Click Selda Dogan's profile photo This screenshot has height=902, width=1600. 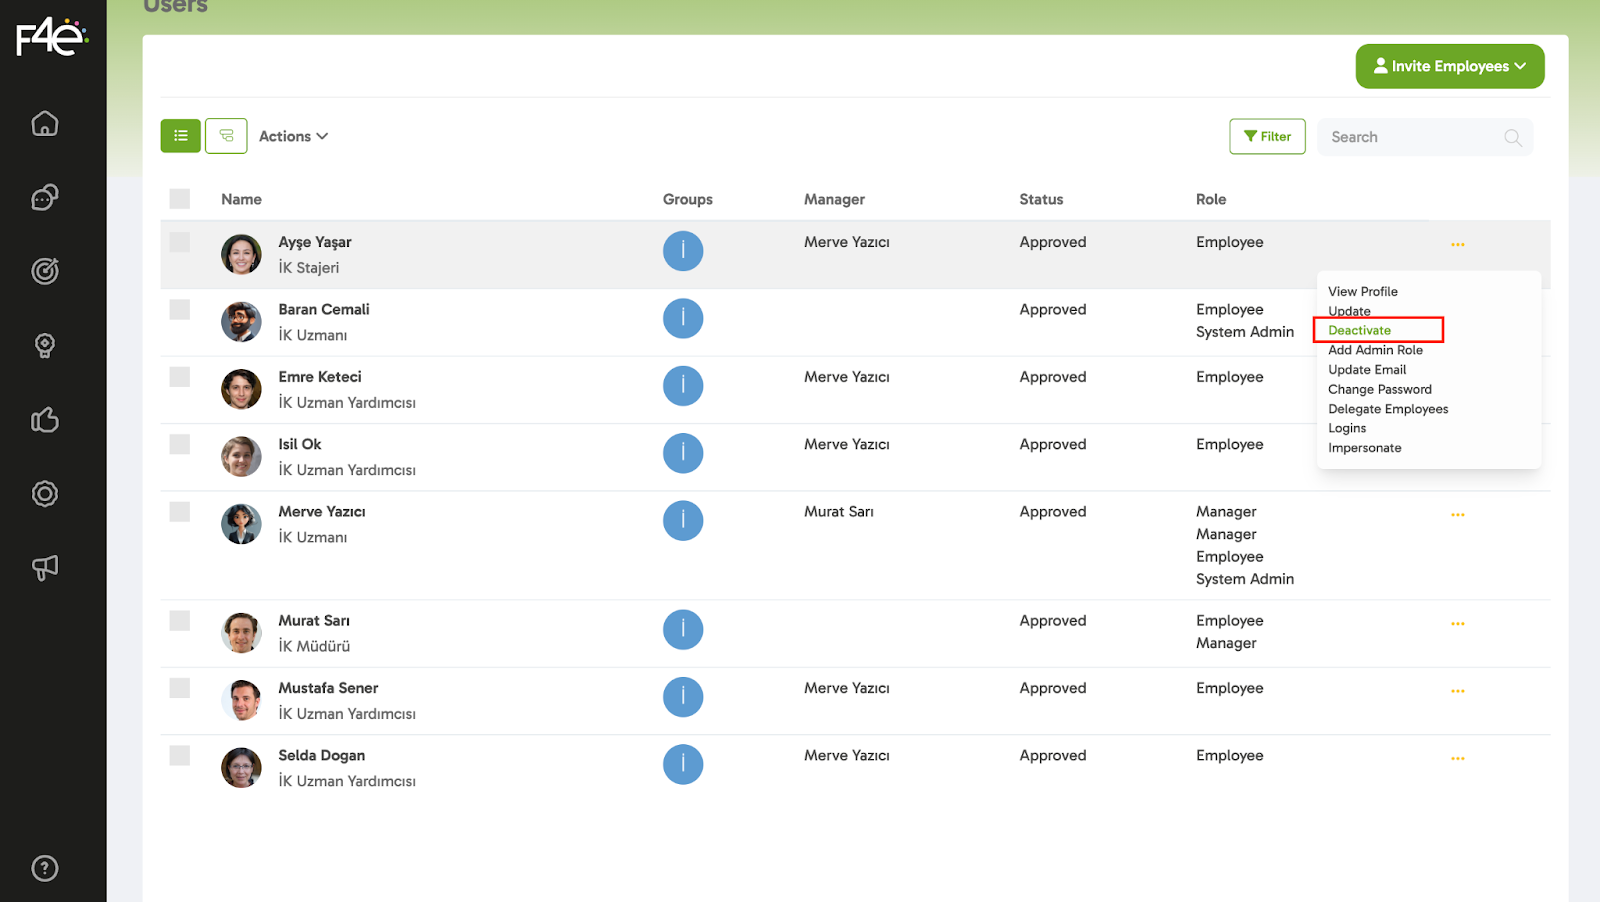coord(241,768)
